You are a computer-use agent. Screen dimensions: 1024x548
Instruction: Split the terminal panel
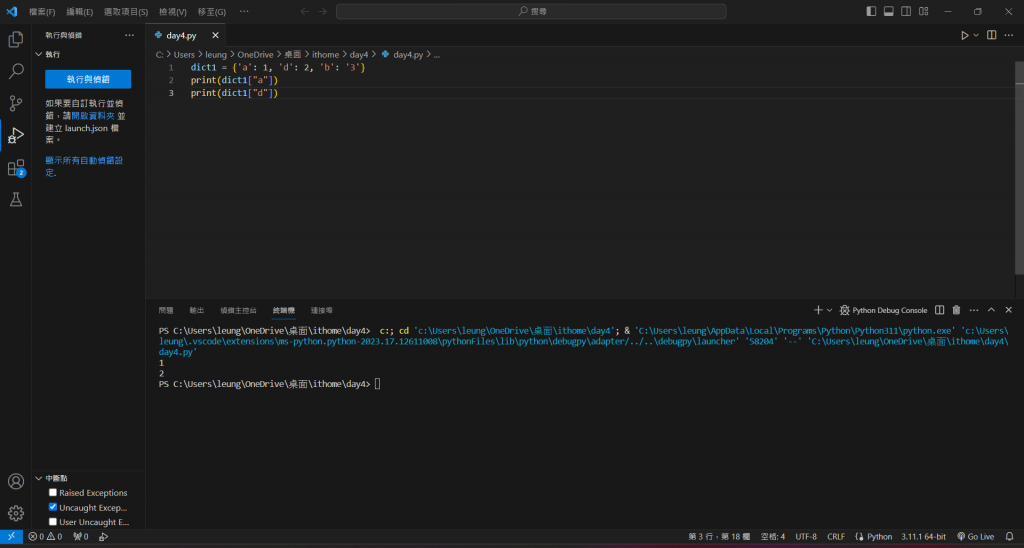[939, 310]
